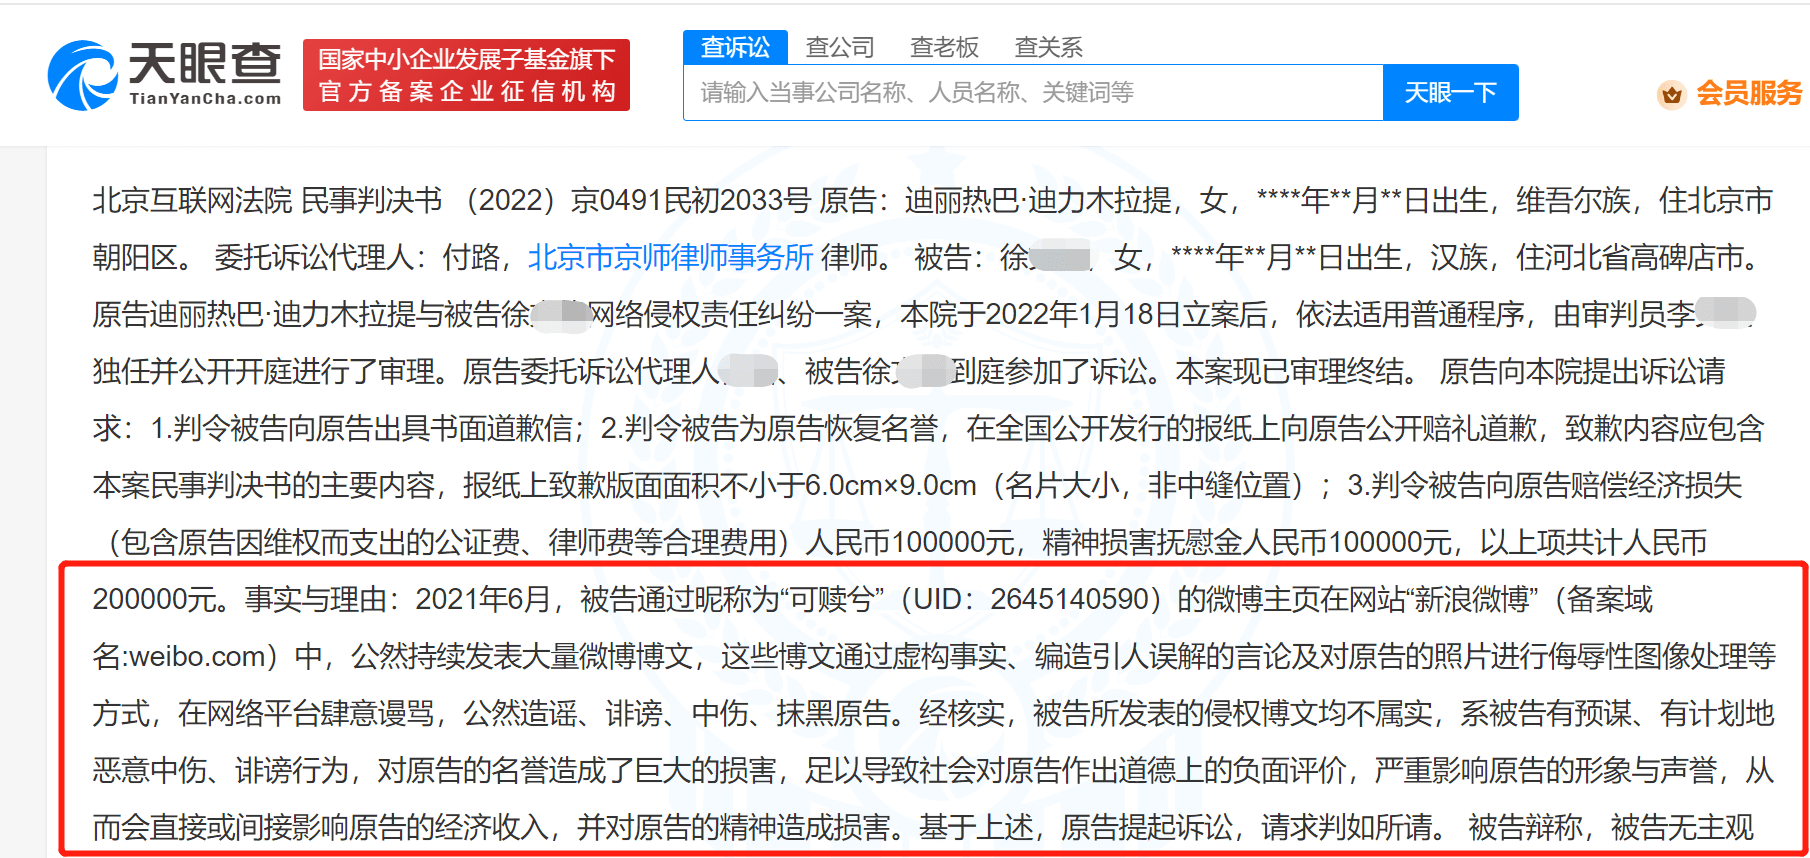Open the 北京市京师律师事务所 law firm link

(670, 257)
